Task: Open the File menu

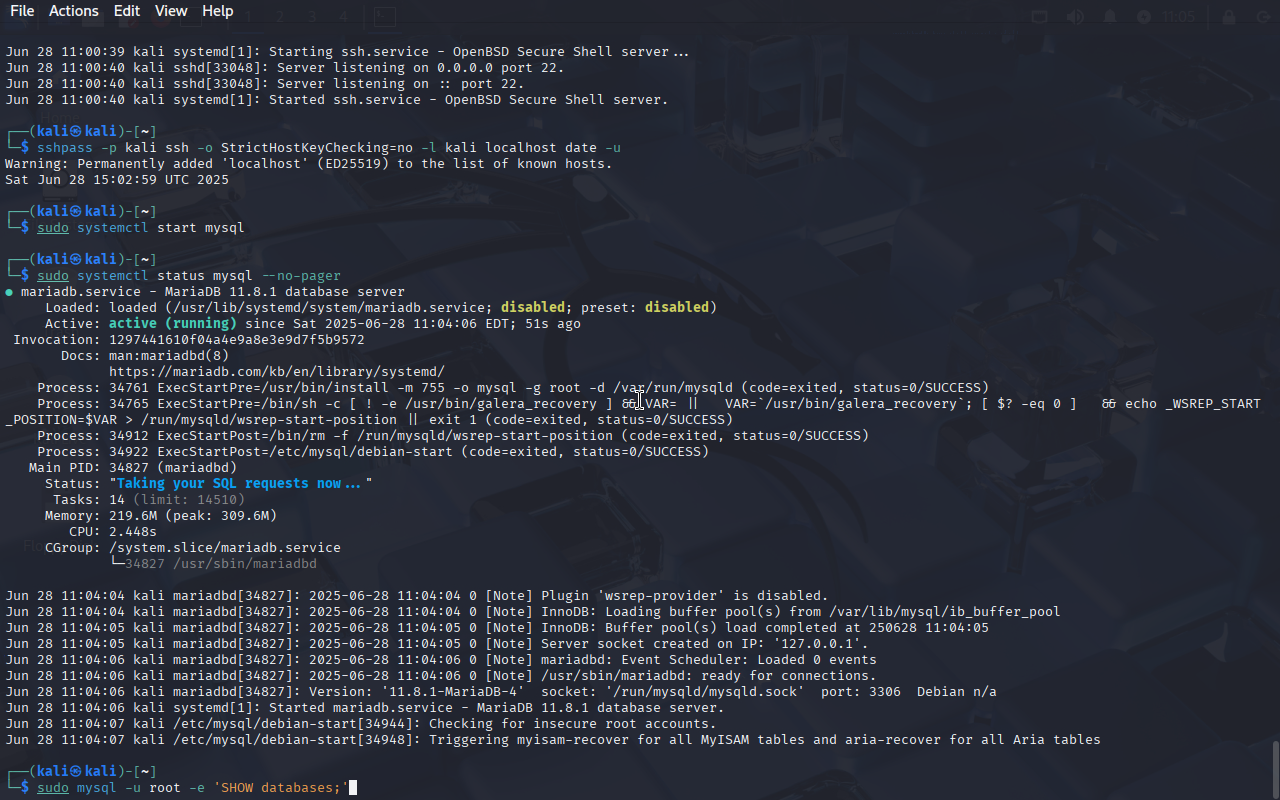Action: click(22, 11)
